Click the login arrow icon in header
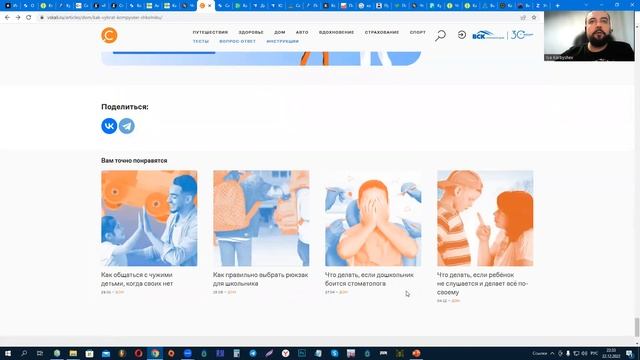Screen dimensions: 640x360 (x=462, y=35)
